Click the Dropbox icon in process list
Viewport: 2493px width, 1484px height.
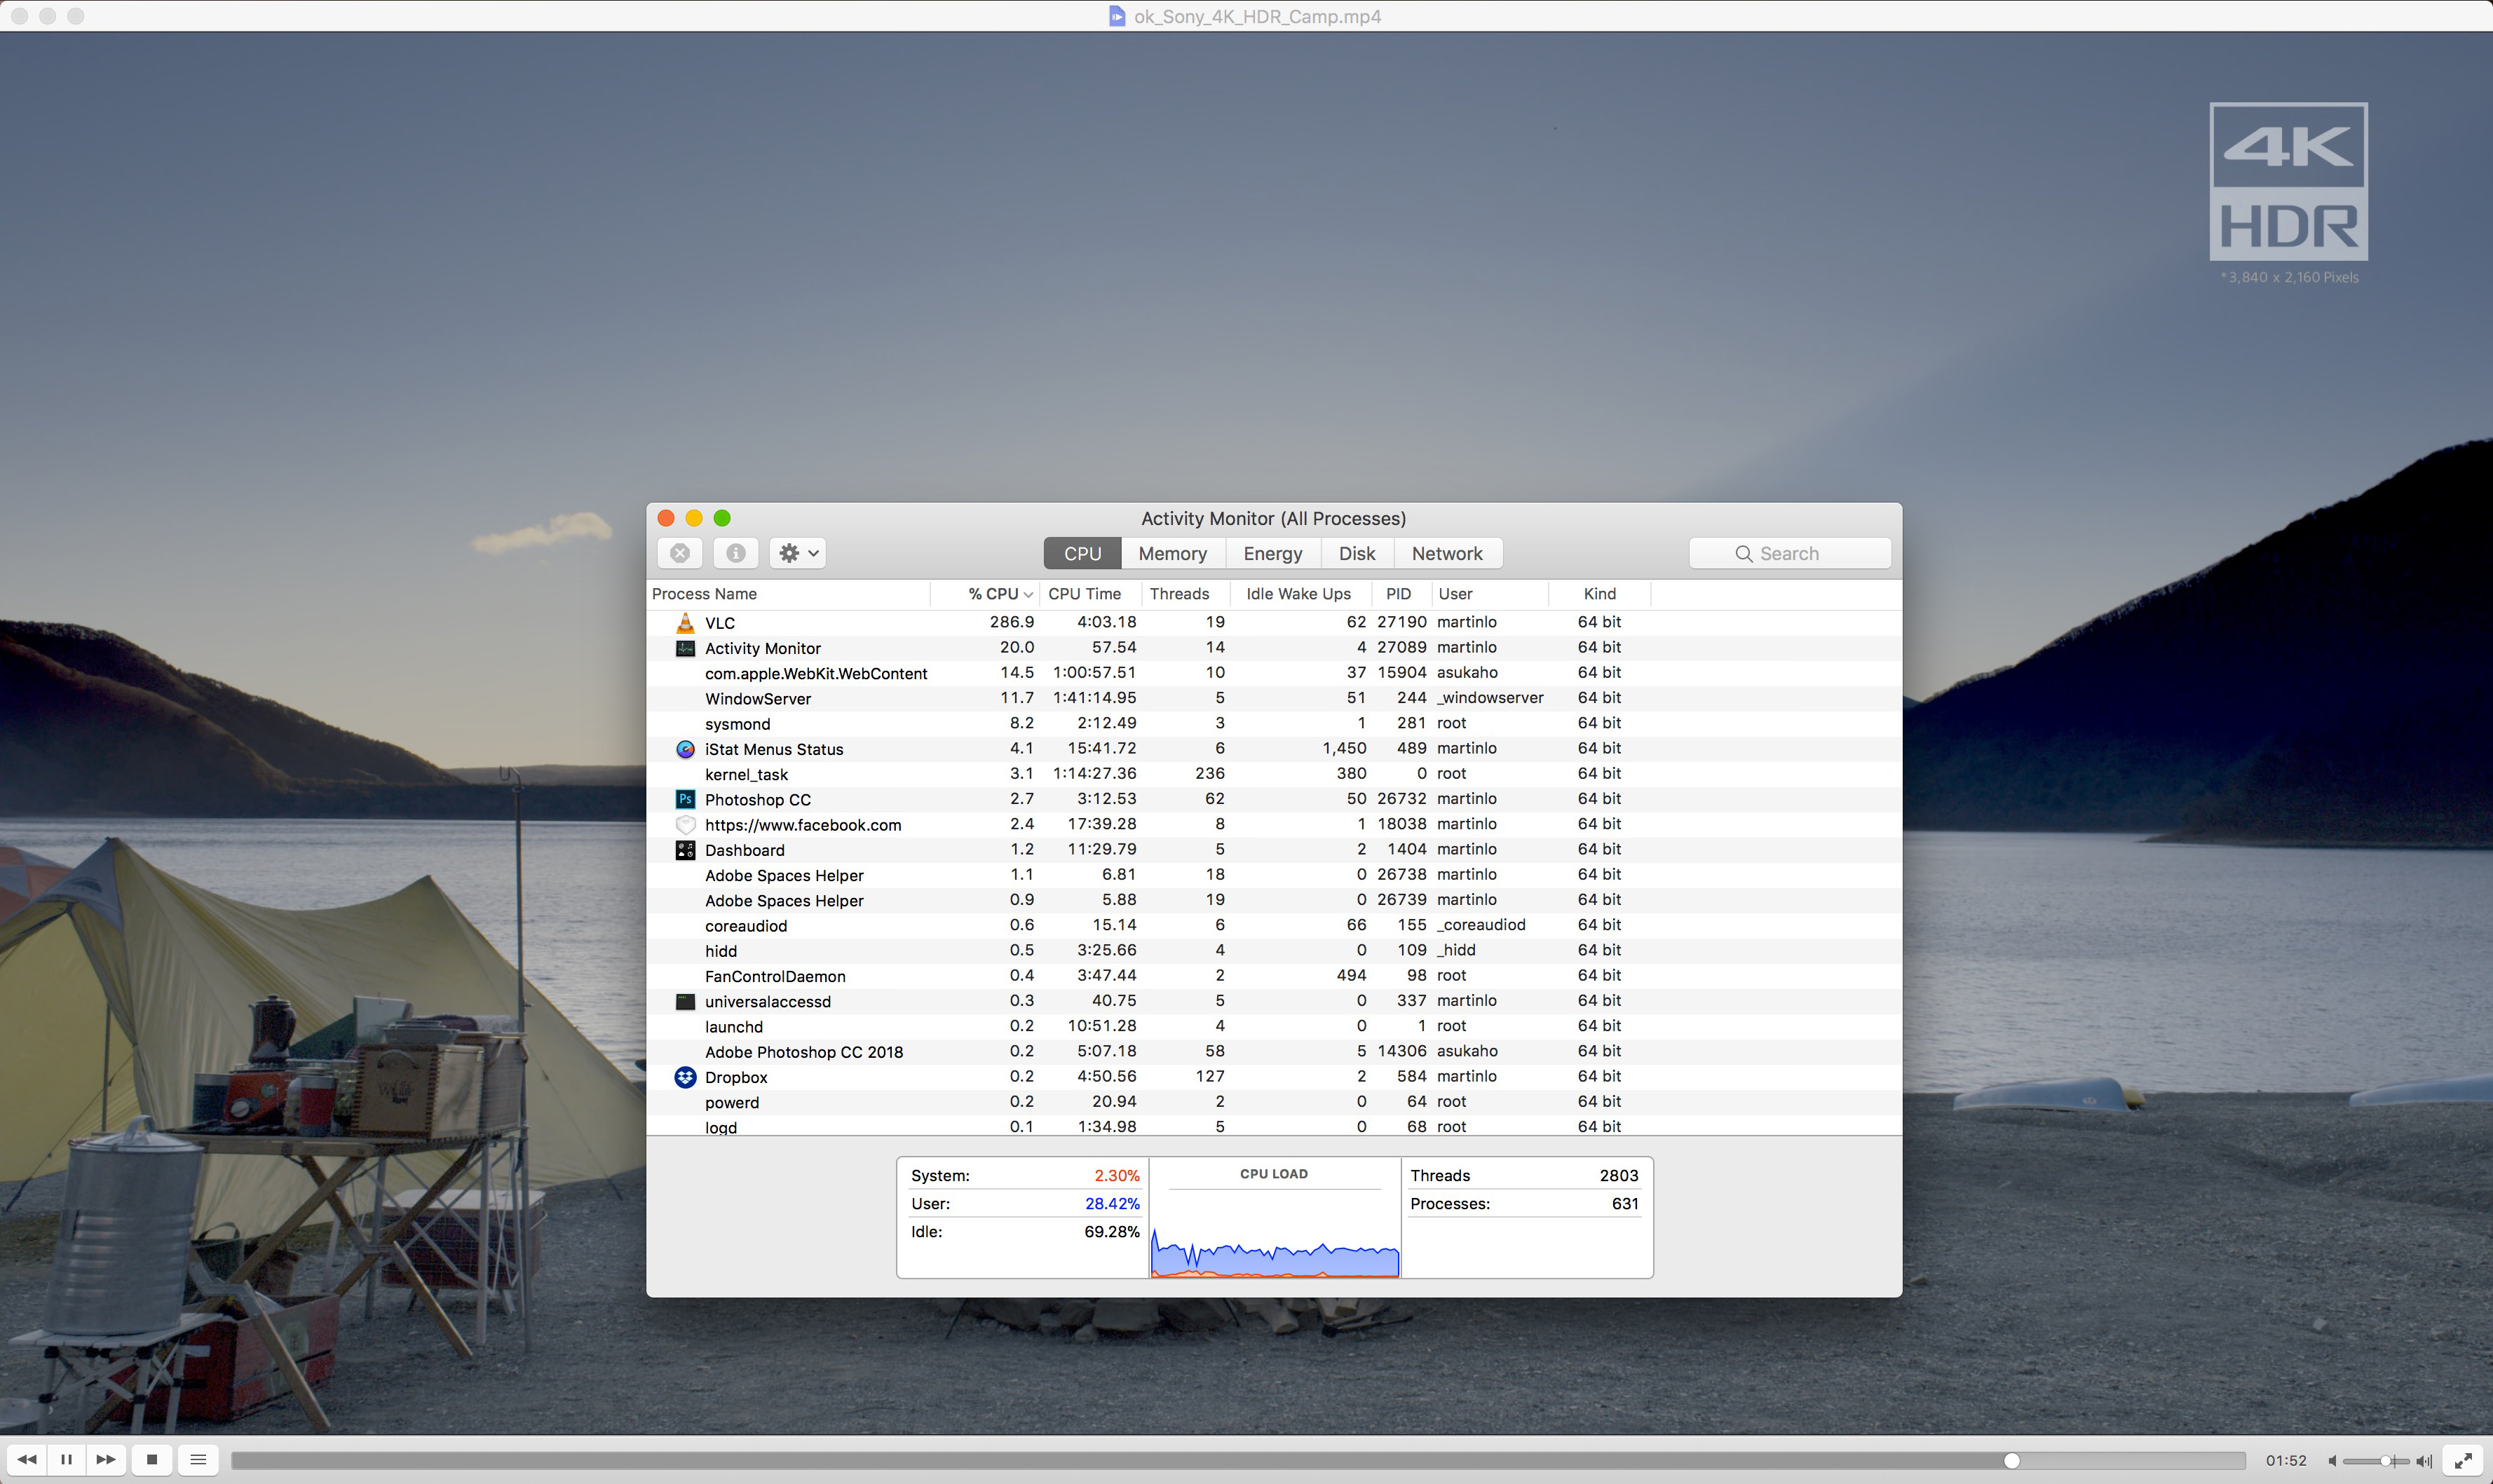[x=684, y=1076]
